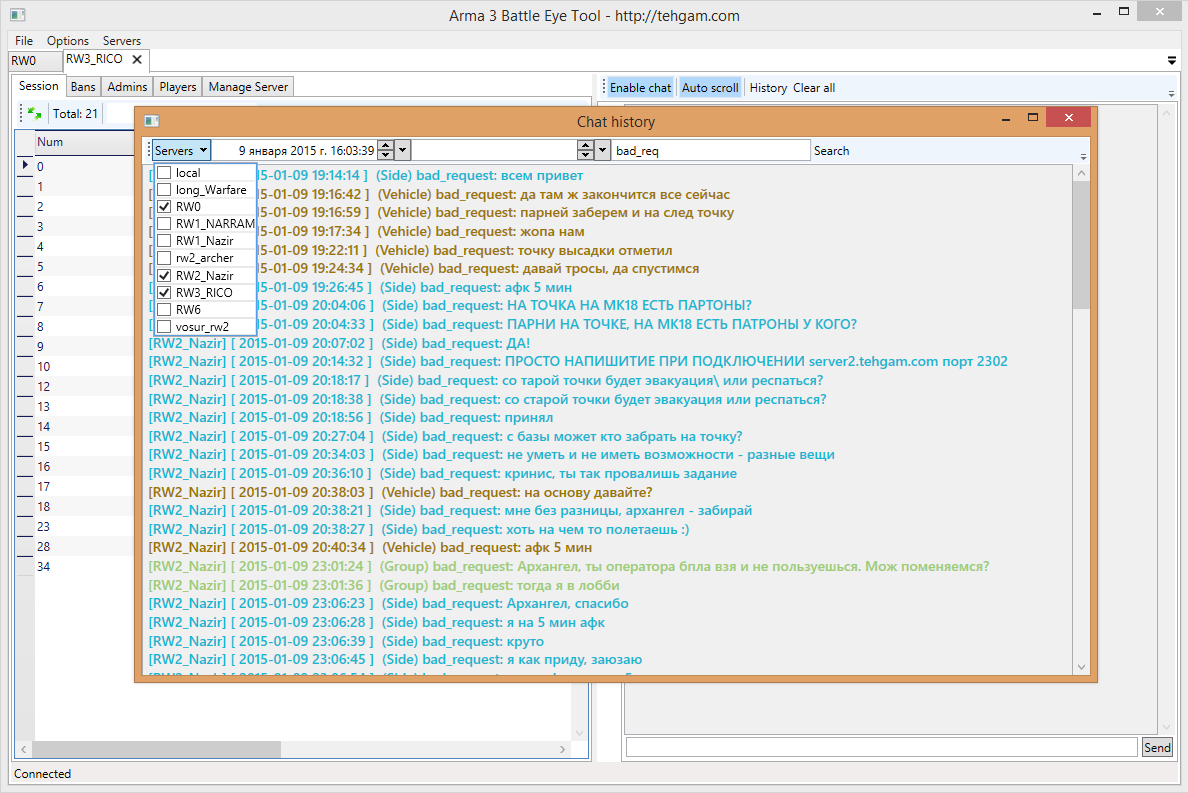Toggle the Auto scroll button

710,88
